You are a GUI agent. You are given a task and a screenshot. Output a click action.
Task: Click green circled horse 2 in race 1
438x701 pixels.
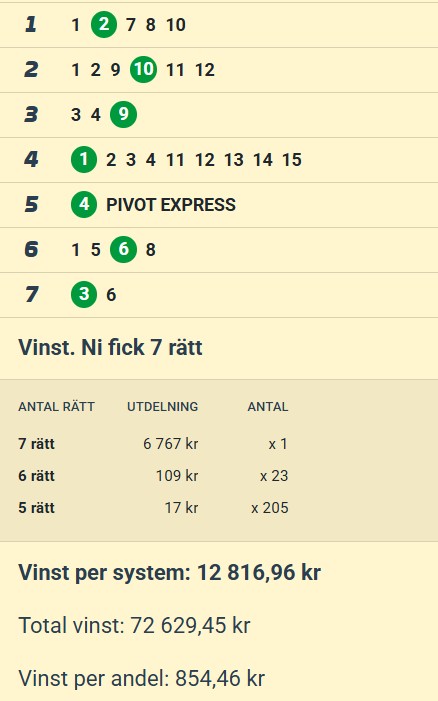tap(104, 25)
